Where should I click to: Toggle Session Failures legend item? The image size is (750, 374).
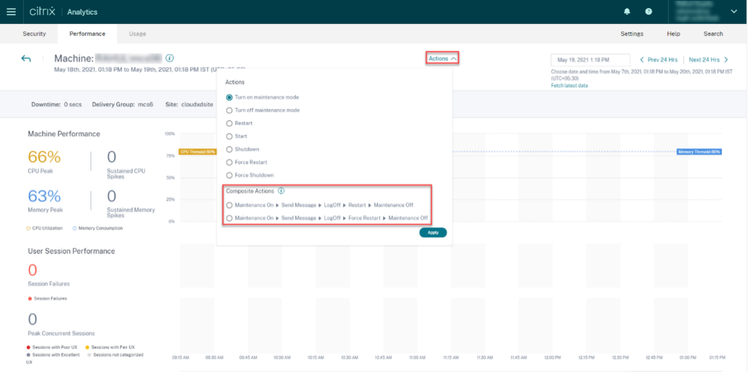[x=47, y=298]
